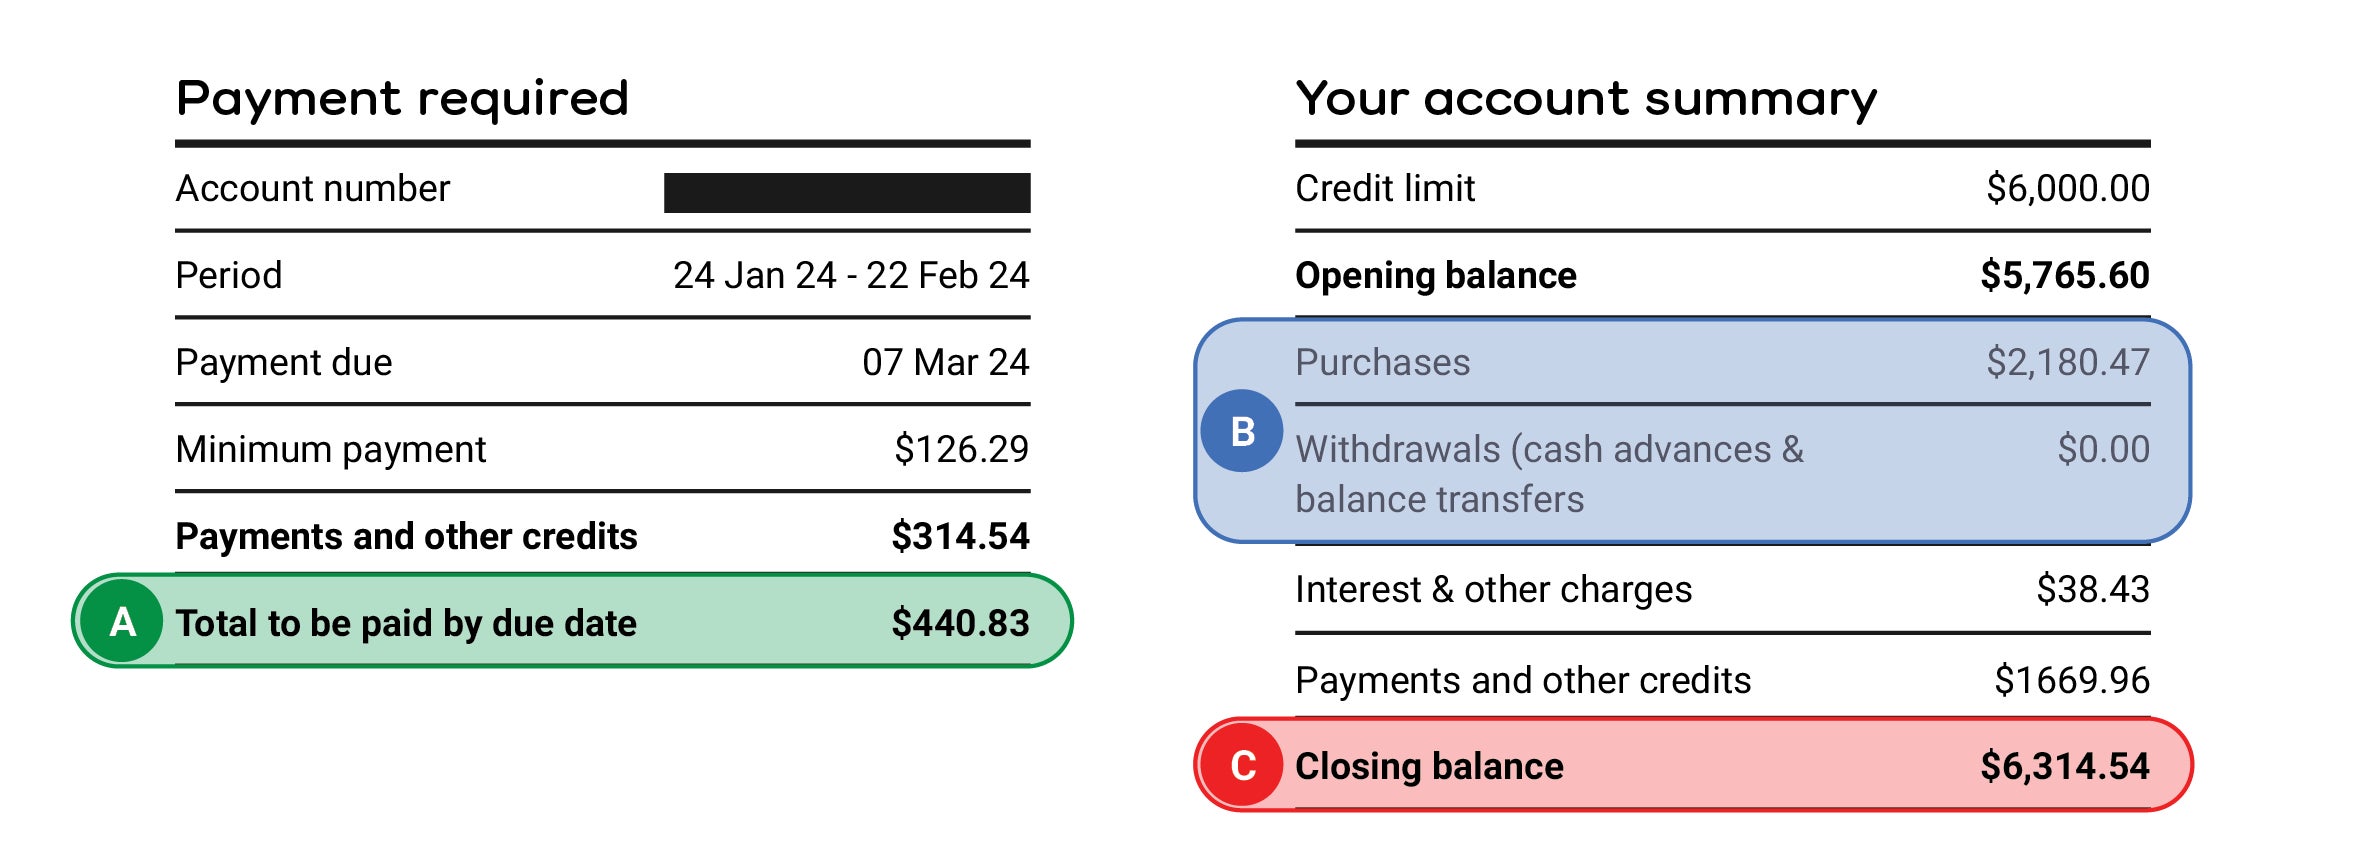The width and height of the screenshot is (2371, 862).
Task: Click the $440.83 total amount
Action: coord(960,623)
